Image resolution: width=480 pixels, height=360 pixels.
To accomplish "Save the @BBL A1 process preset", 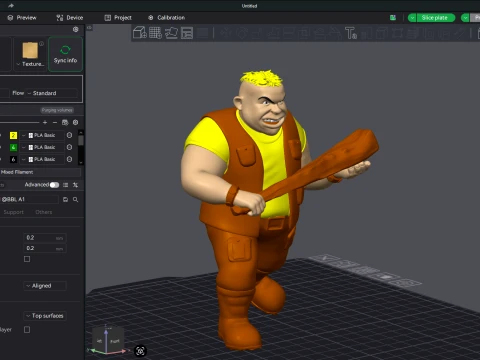I will coord(65,199).
